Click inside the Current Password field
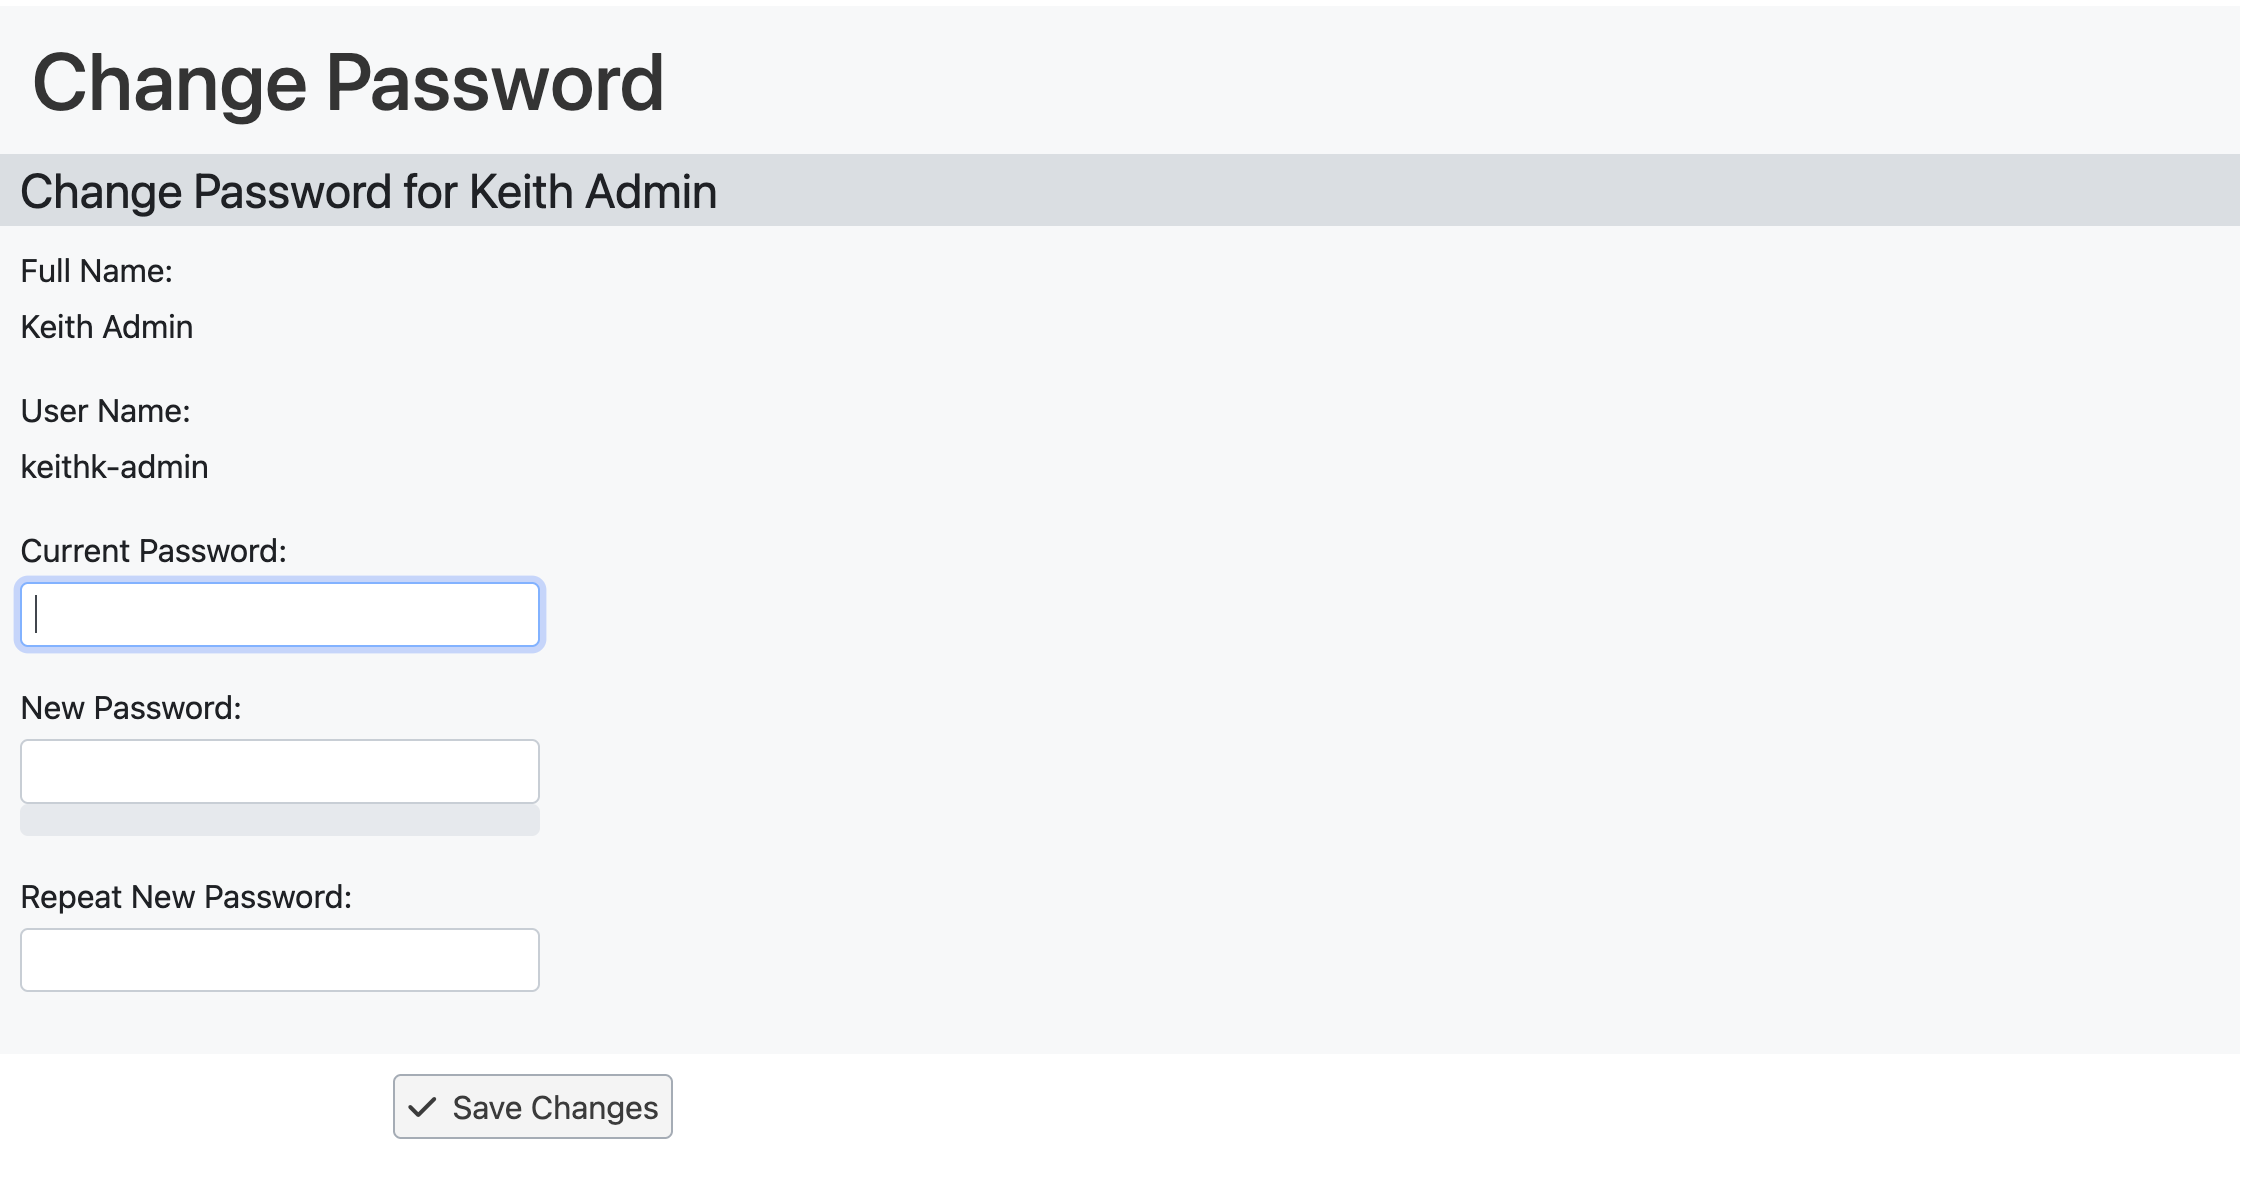This screenshot has width=2248, height=1194. pos(280,615)
